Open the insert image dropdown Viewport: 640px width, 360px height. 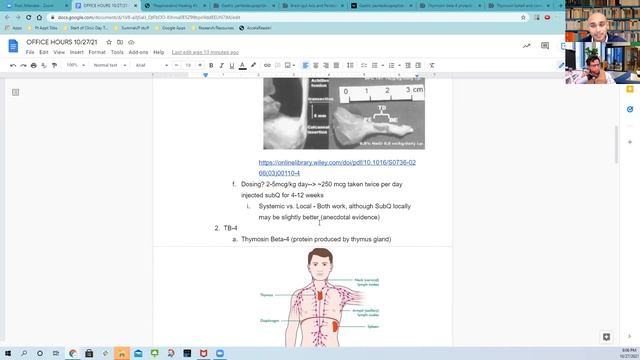(290, 65)
